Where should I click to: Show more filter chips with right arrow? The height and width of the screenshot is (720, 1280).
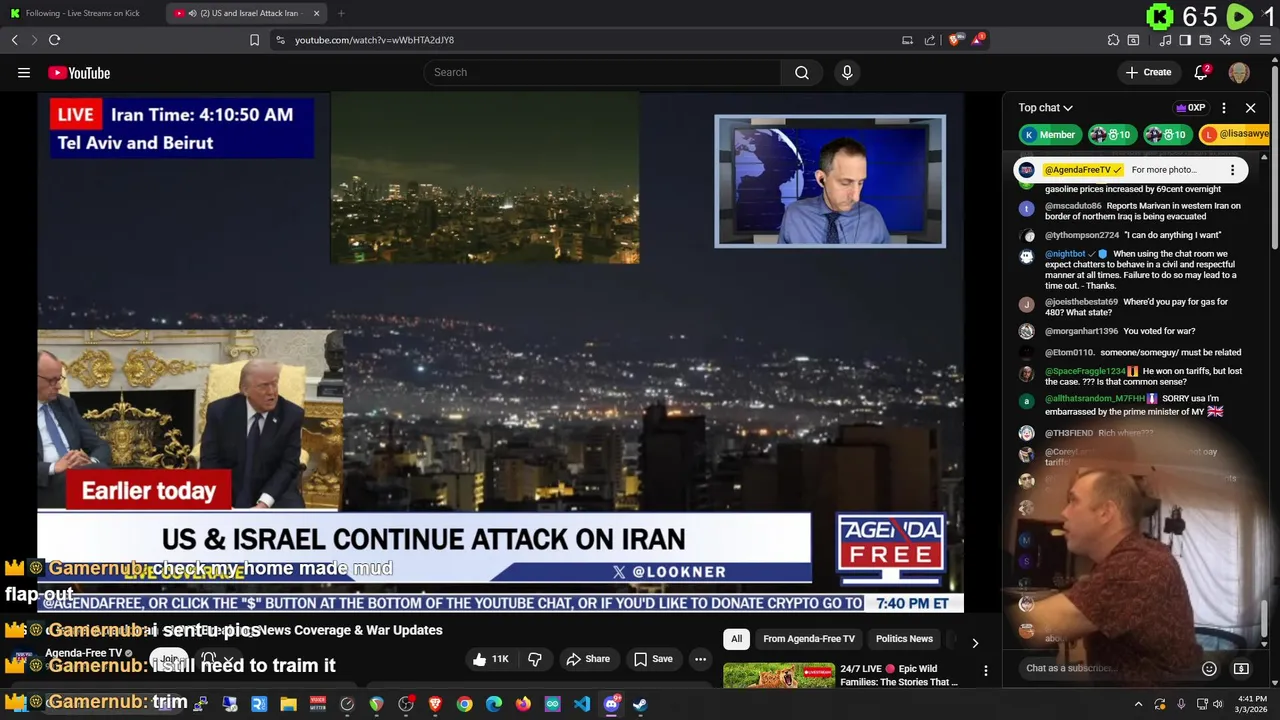(x=975, y=642)
